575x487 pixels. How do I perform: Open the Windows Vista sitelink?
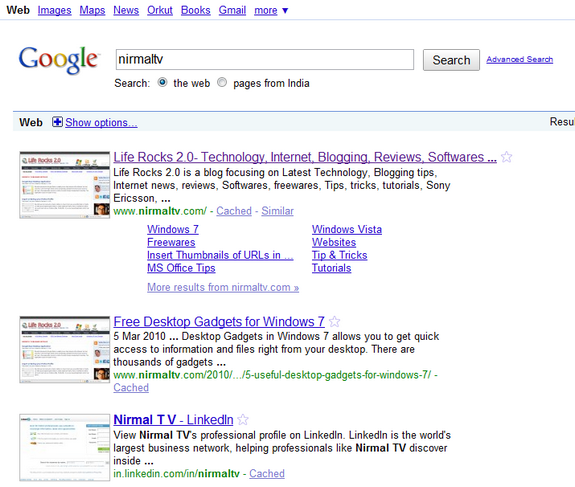[x=347, y=229]
